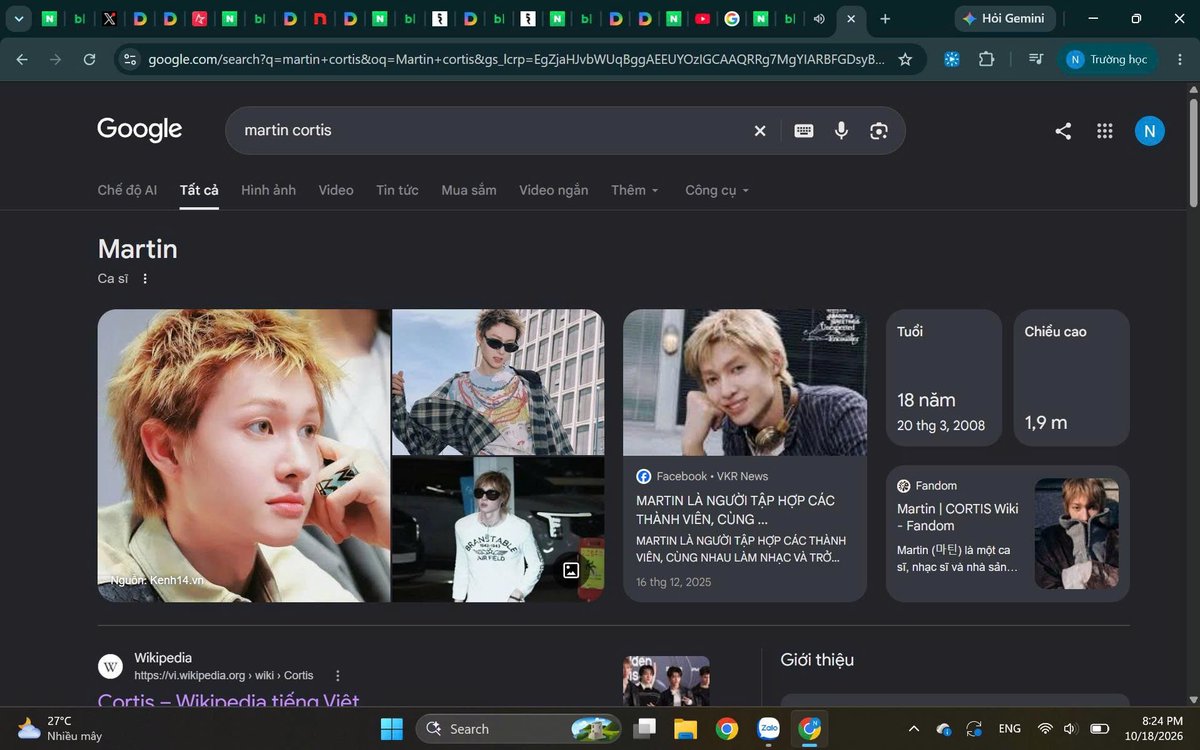Open the Facebook card photo of Martin
Viewport: 1200px width, 750px height.
coord(745,382)
